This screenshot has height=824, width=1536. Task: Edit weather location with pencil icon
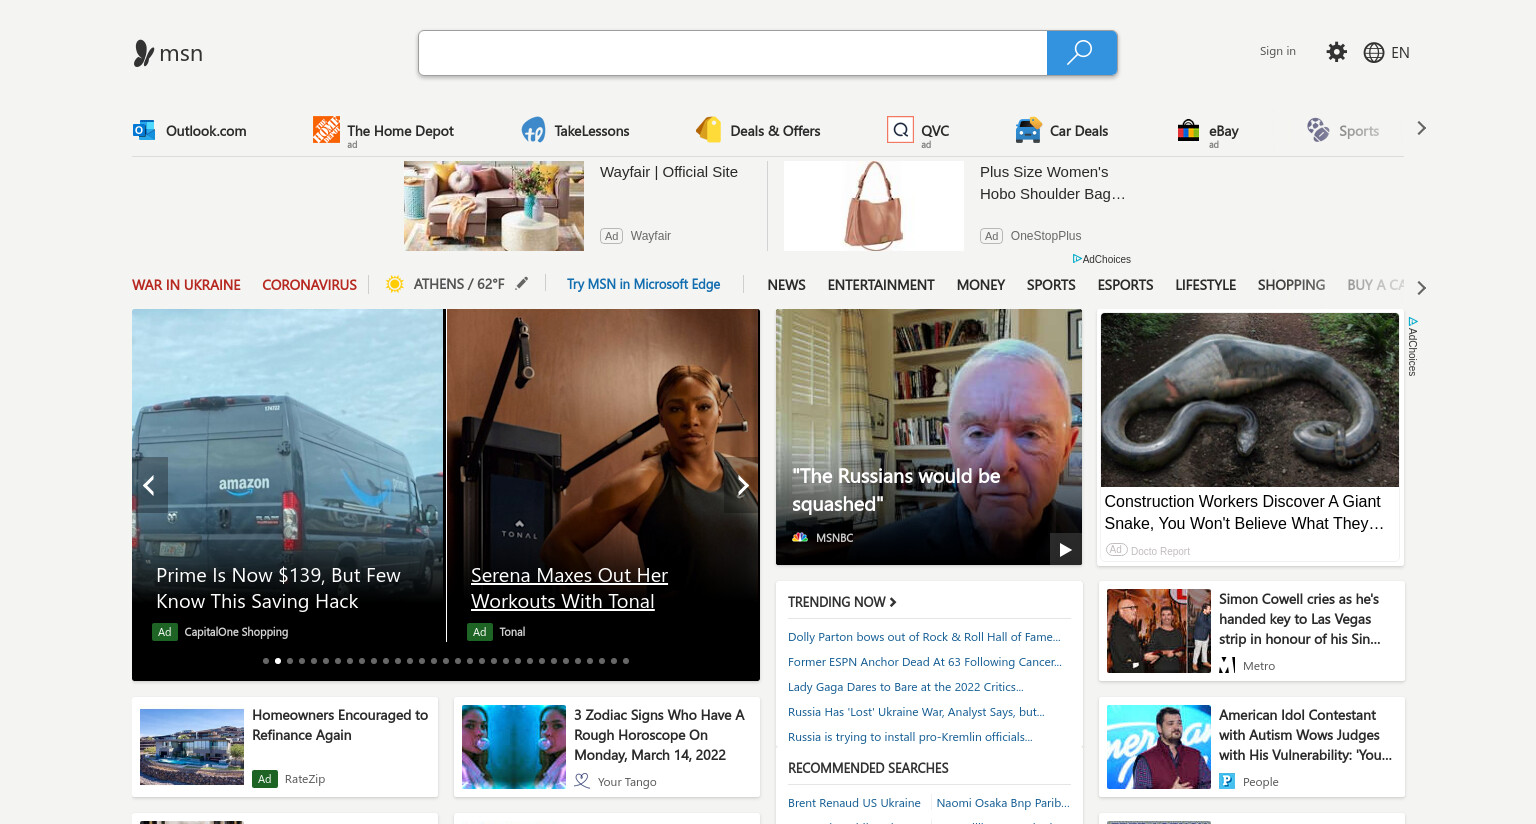pyautogui.click(x=522, y=283)
